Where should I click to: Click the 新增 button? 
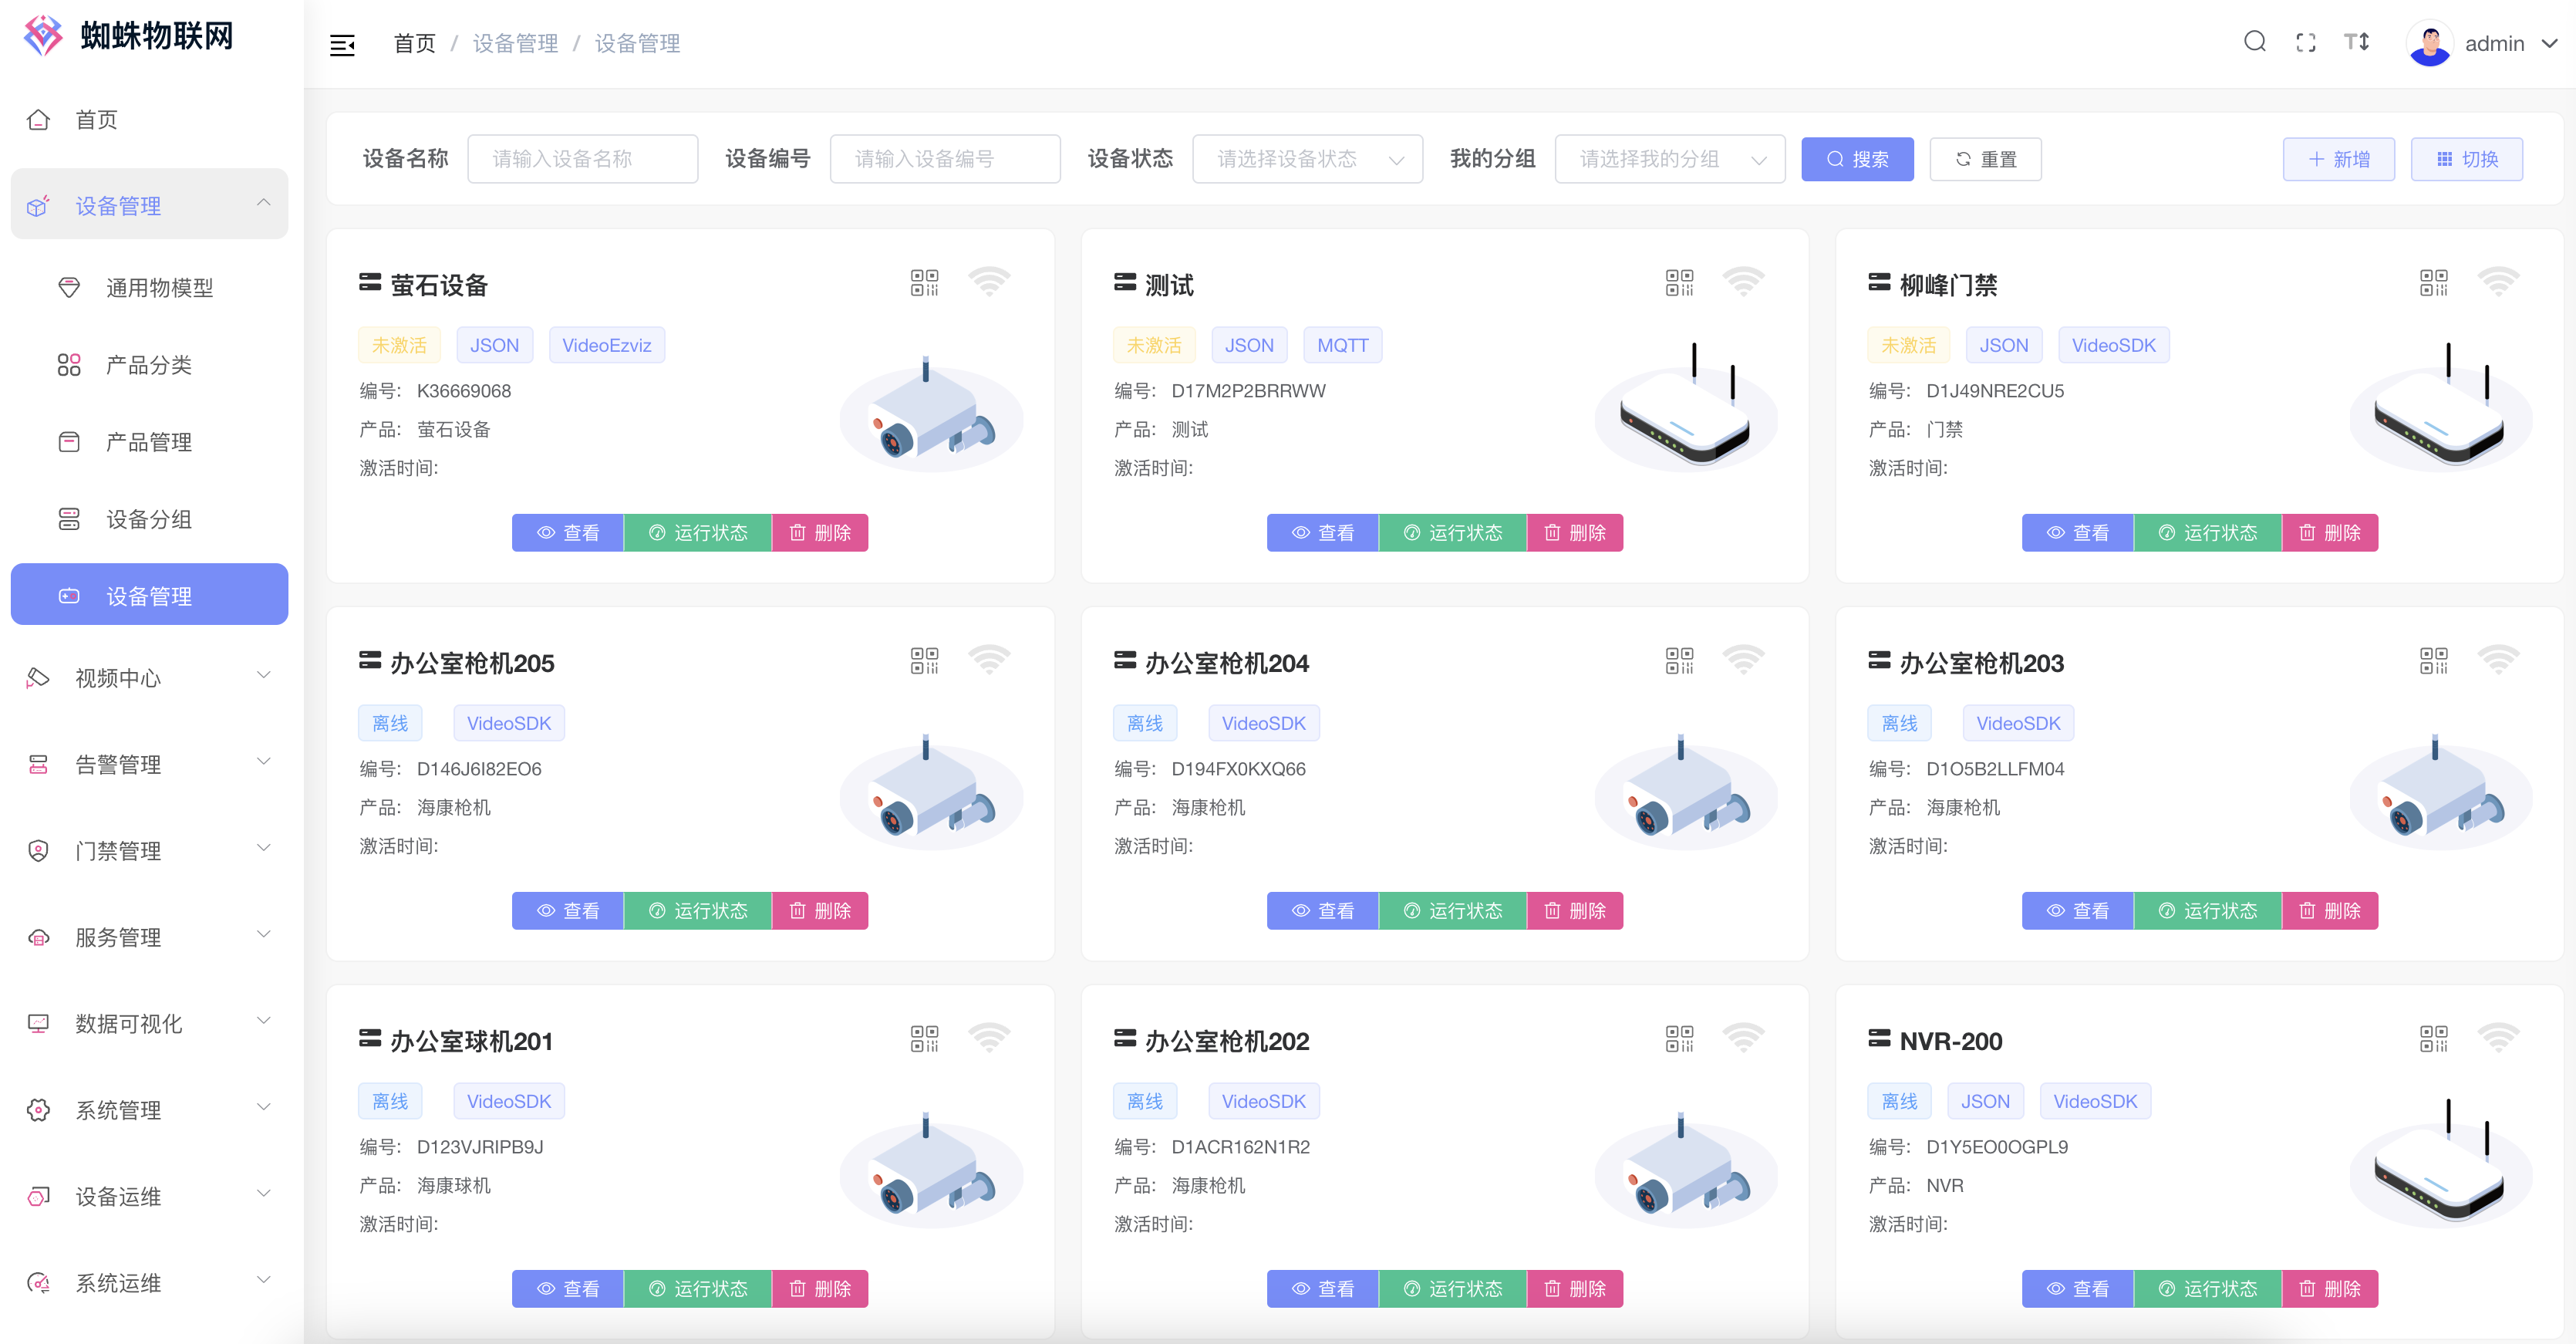click(x=2338, y=159)
